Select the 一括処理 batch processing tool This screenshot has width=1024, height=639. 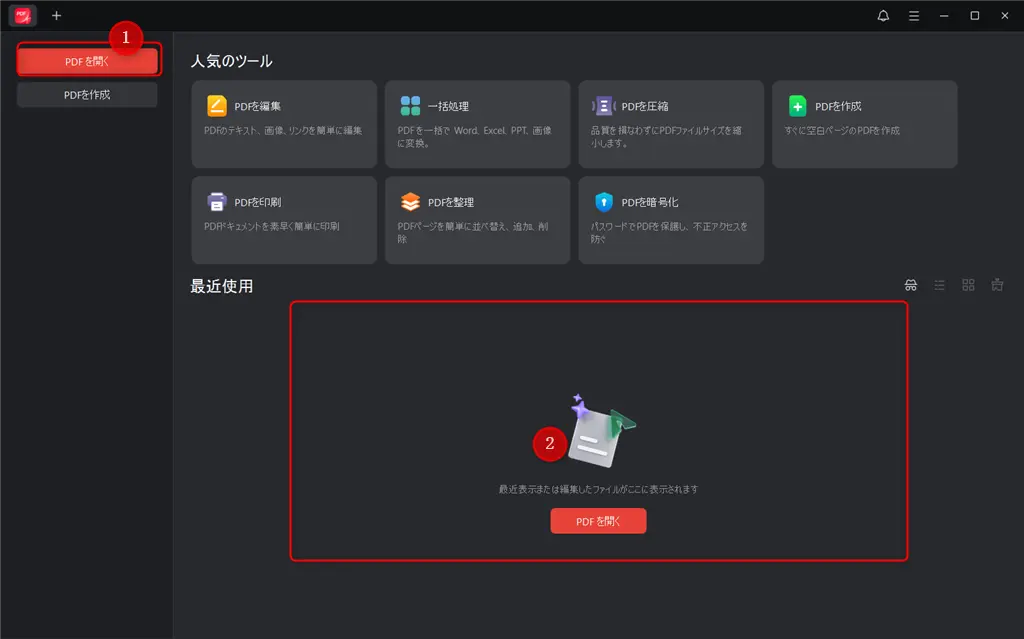[x=477, y=124]
